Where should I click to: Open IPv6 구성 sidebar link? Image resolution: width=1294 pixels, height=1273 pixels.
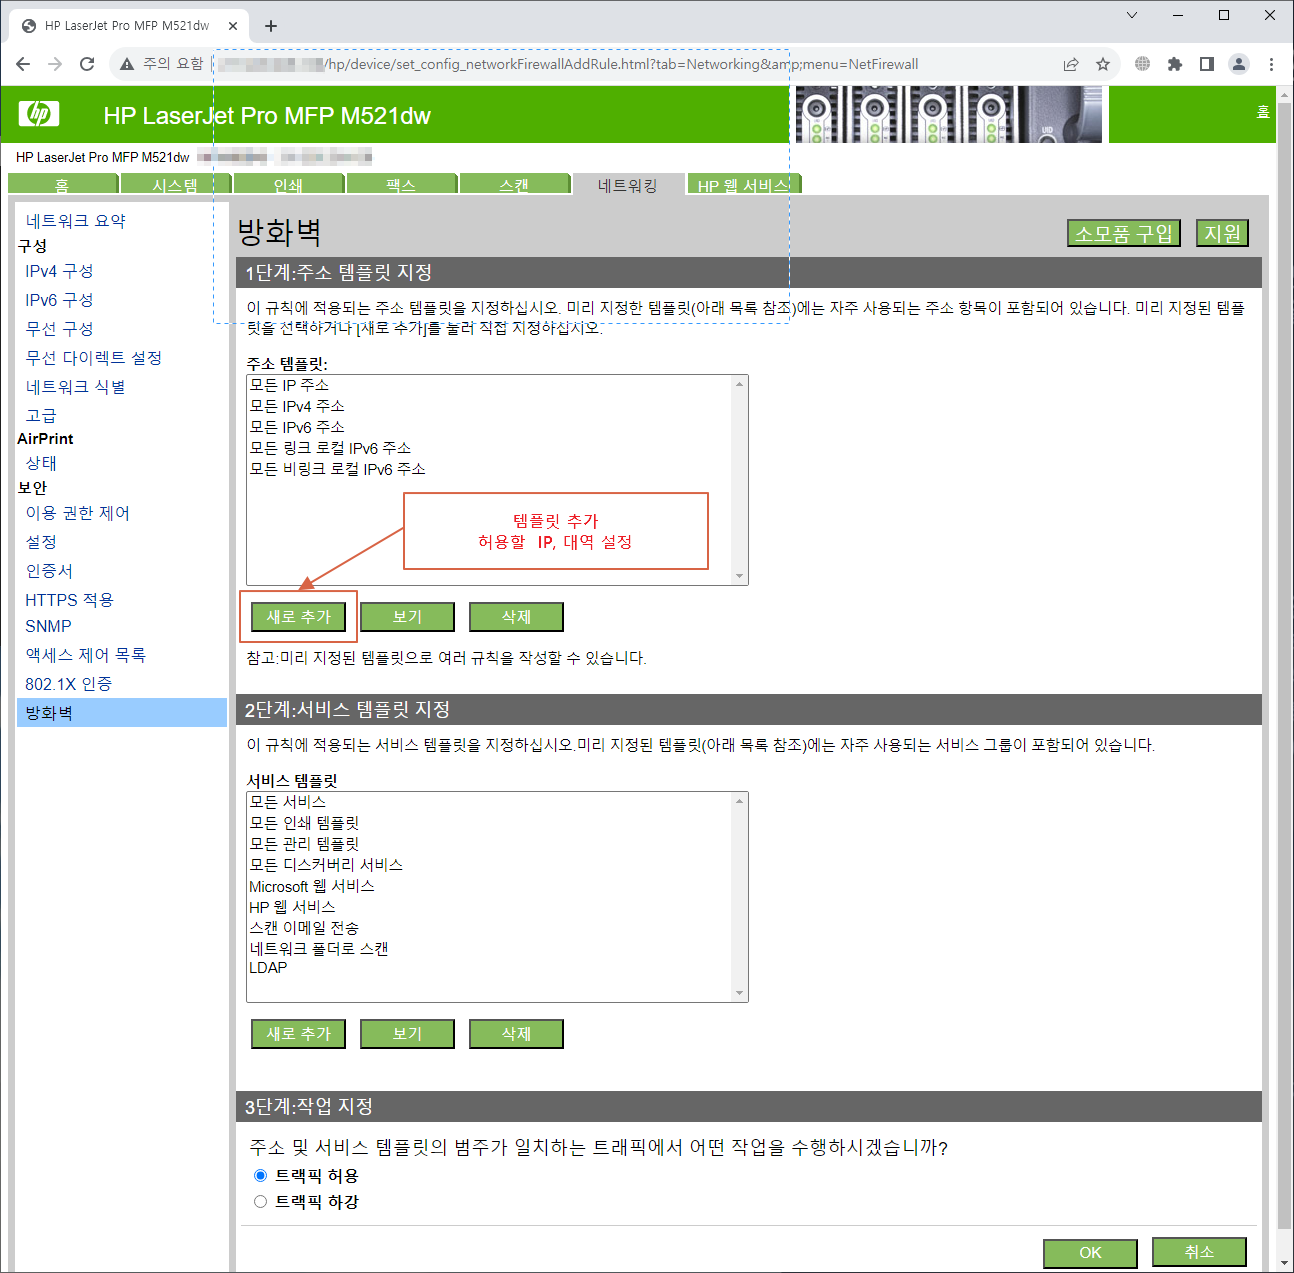(59, 300)
